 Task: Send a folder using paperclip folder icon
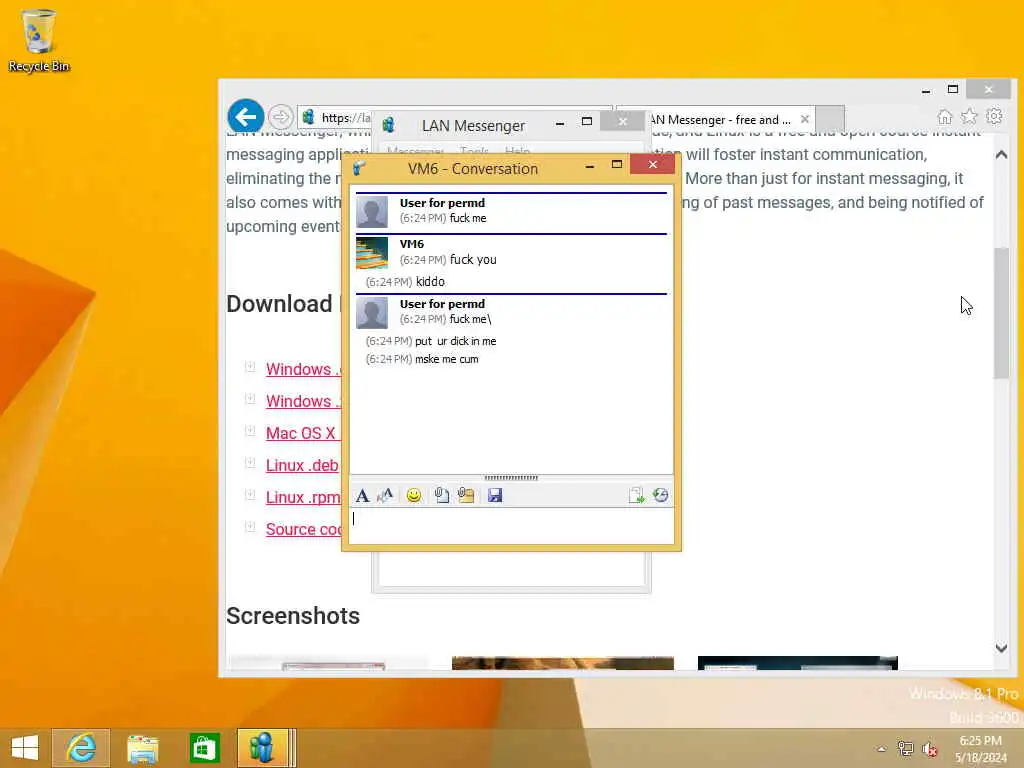coord(466,496)
